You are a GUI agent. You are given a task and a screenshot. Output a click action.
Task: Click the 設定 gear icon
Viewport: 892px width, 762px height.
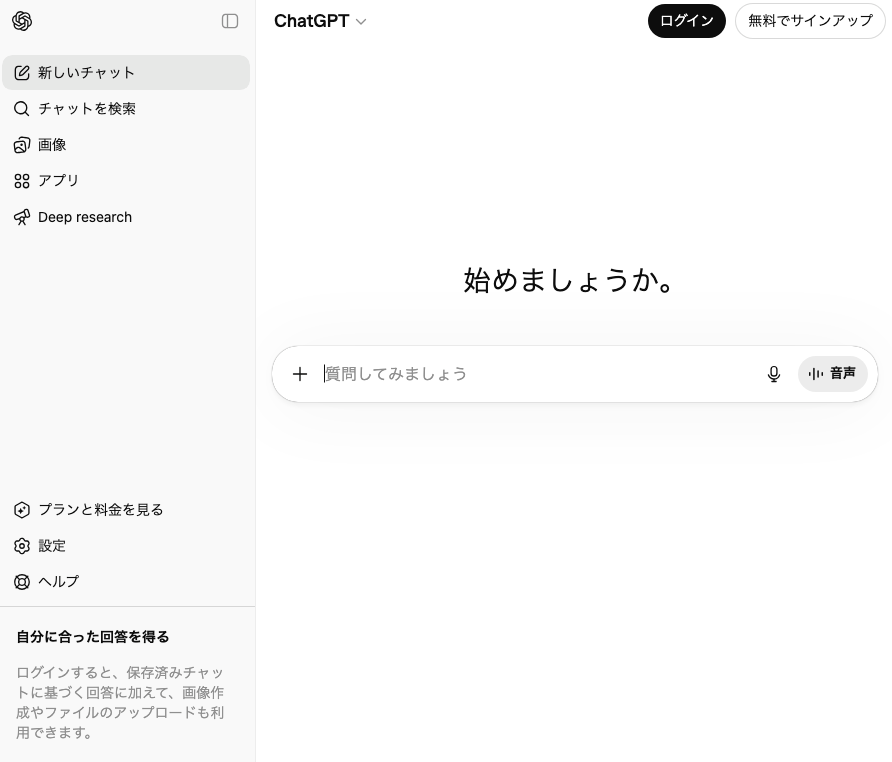(x=22, y=546)
